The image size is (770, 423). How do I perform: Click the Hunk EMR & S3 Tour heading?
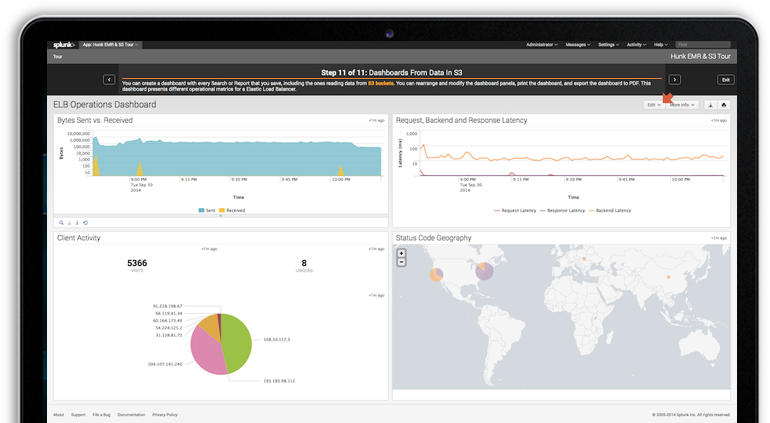coord(700,56)
